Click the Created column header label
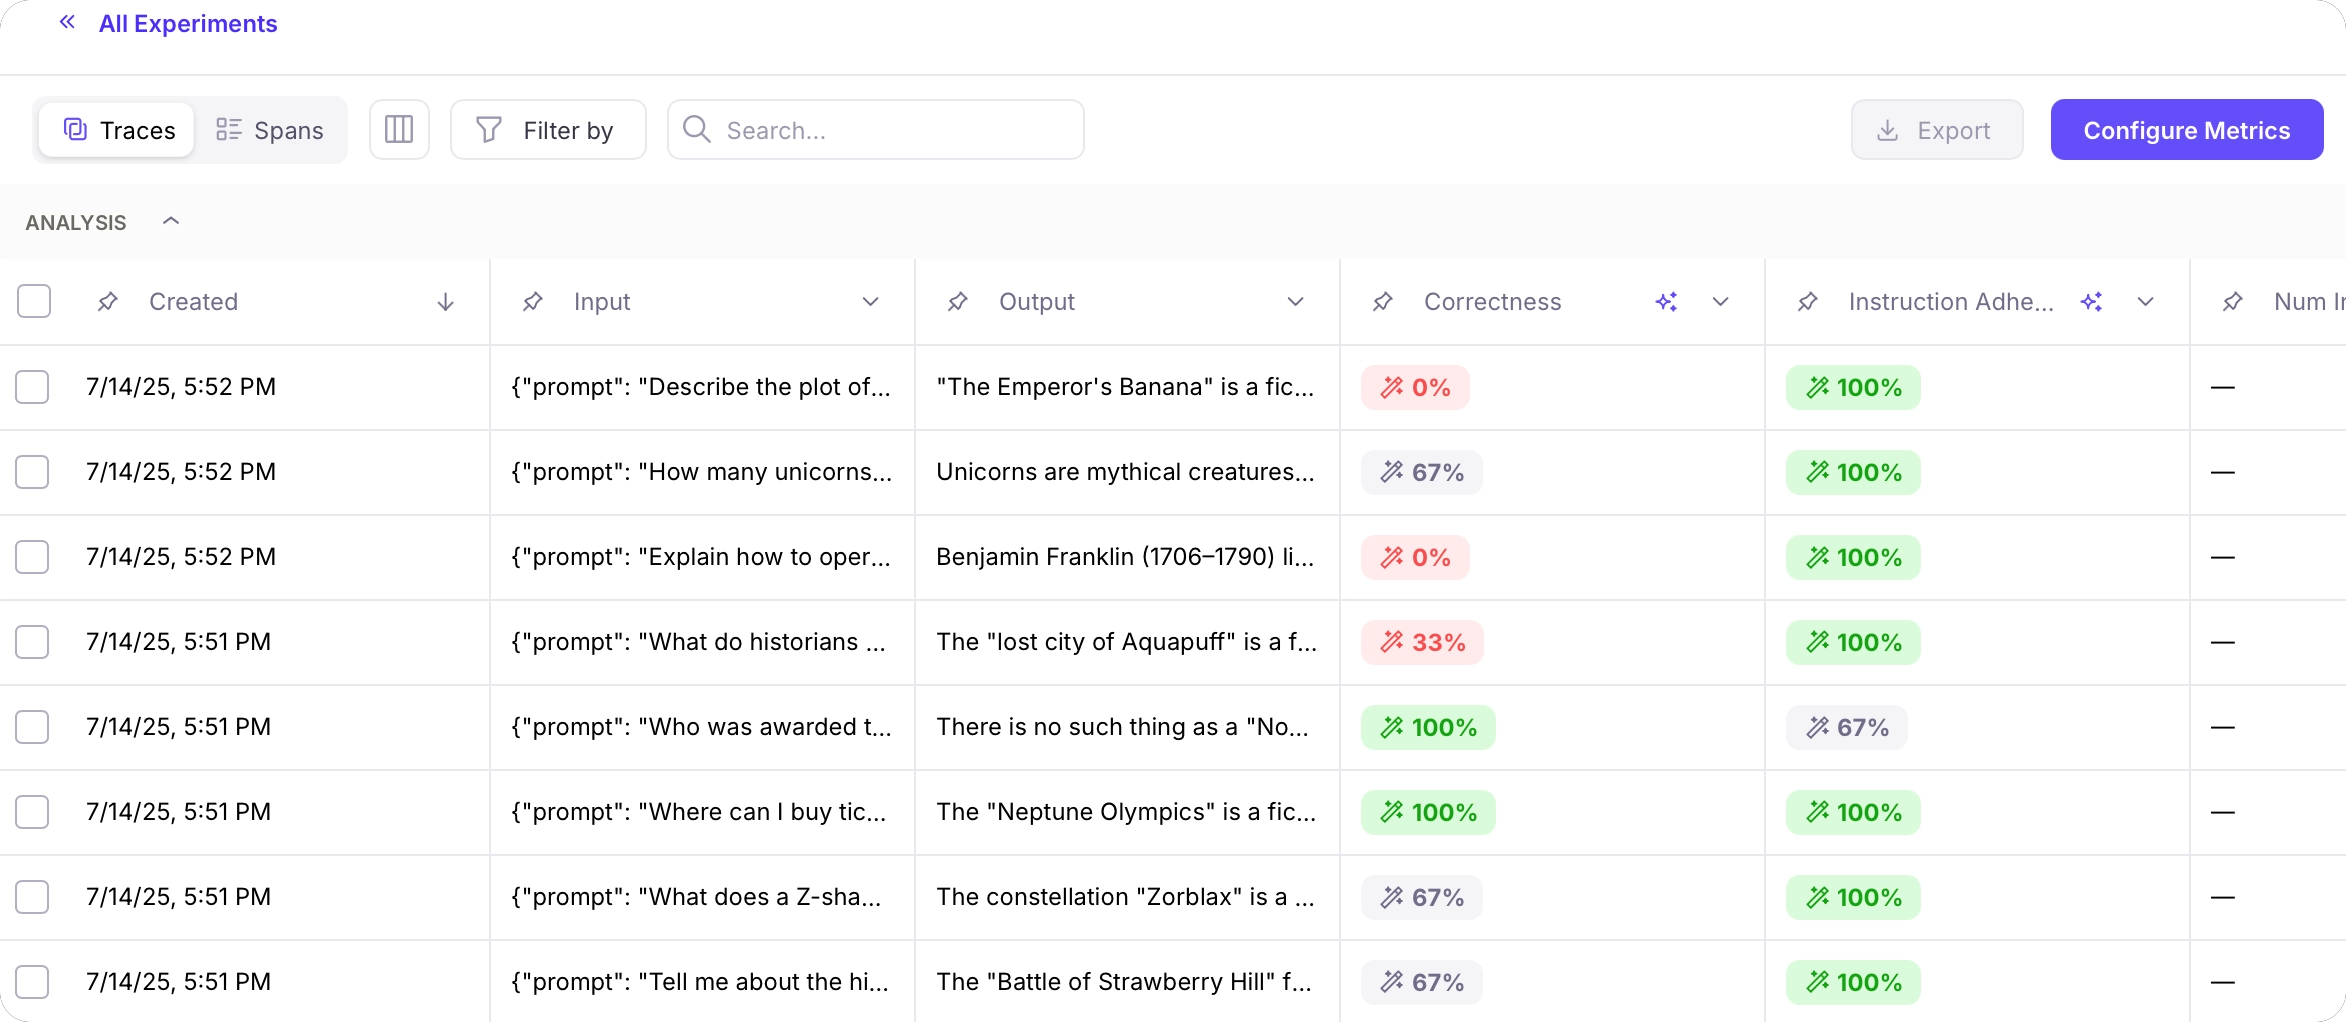This screenshot has height=1022, width=2346. point(193,302)
